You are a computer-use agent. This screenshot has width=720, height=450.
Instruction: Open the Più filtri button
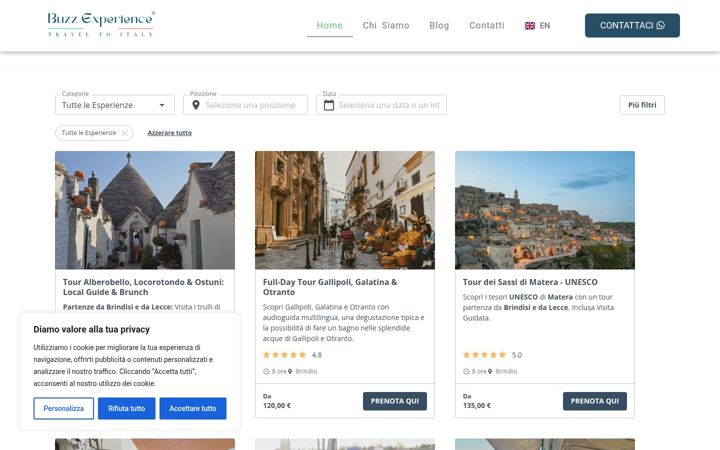click(x=642, y=105)
